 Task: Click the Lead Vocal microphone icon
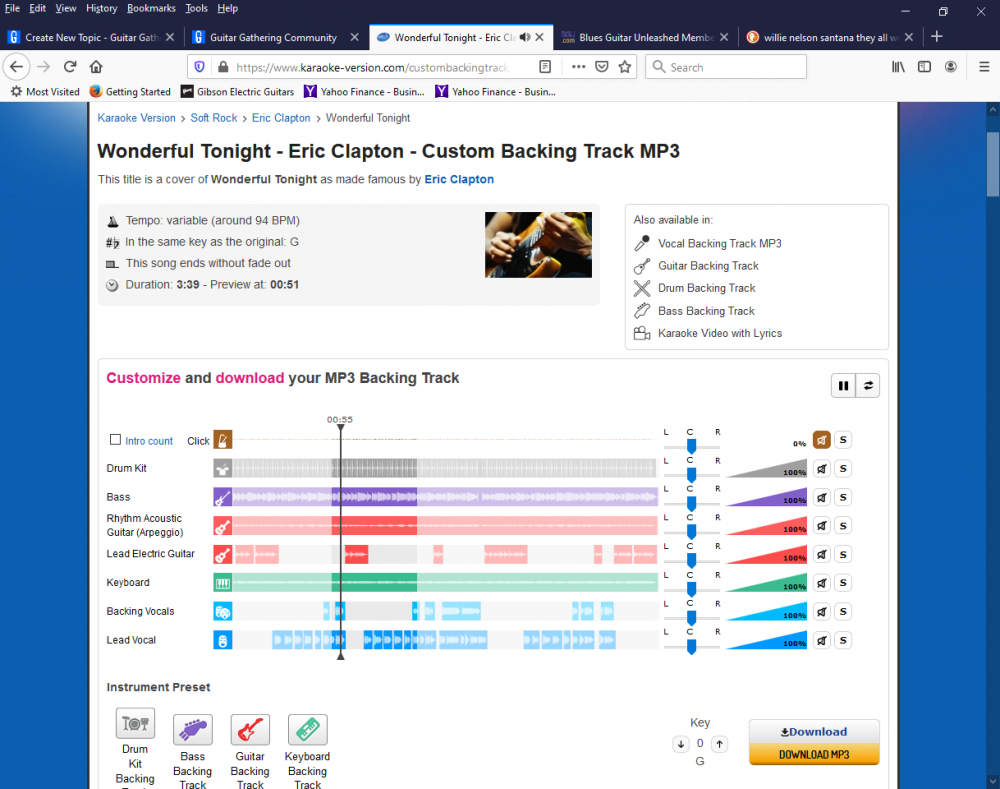[223, 640]
